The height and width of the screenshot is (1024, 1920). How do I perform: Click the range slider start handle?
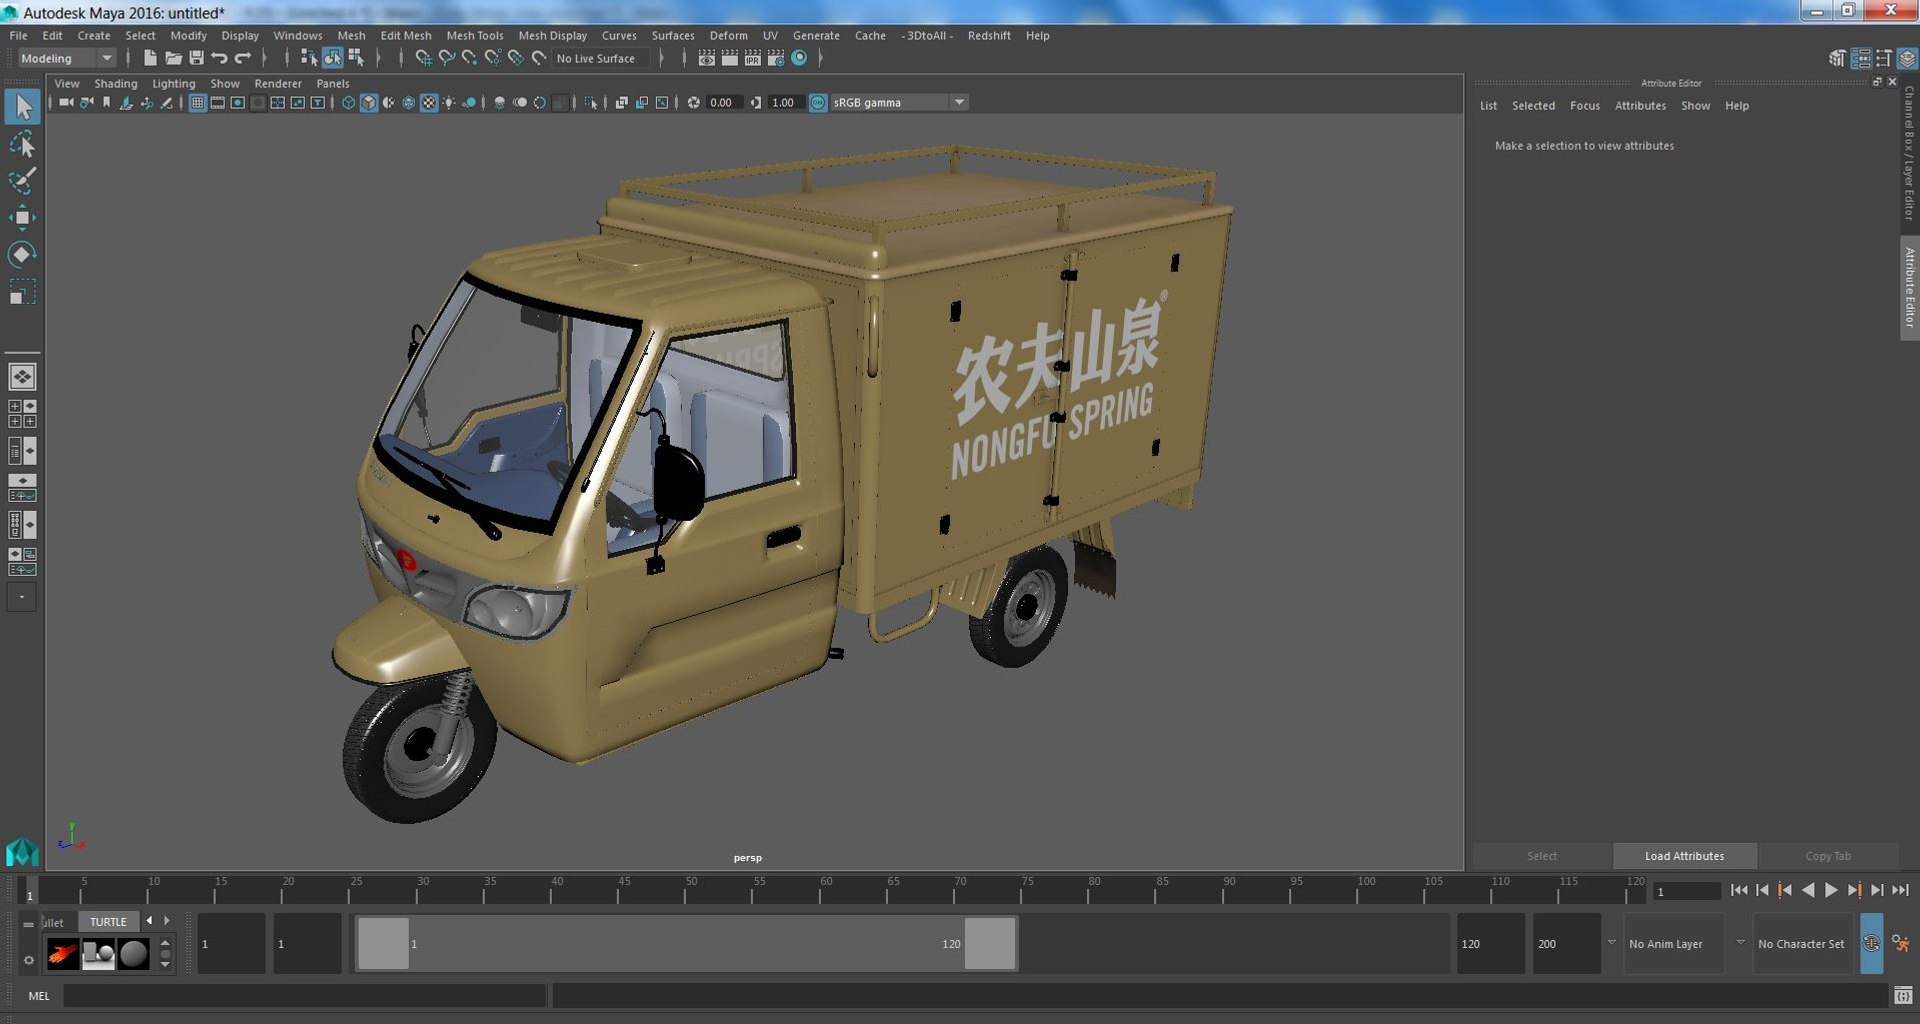383,944
